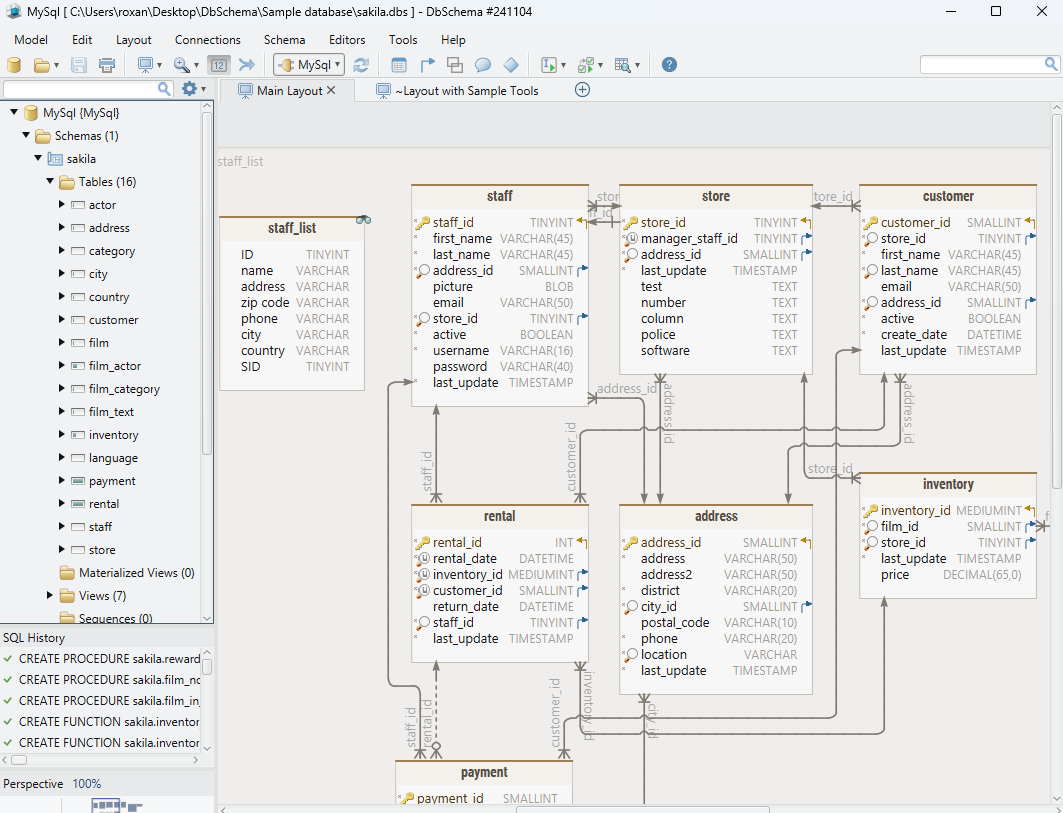Viewport: 1063px width, 813px height.
Task: Click the print icon in toolbar
Action: [x=107, y=65]
